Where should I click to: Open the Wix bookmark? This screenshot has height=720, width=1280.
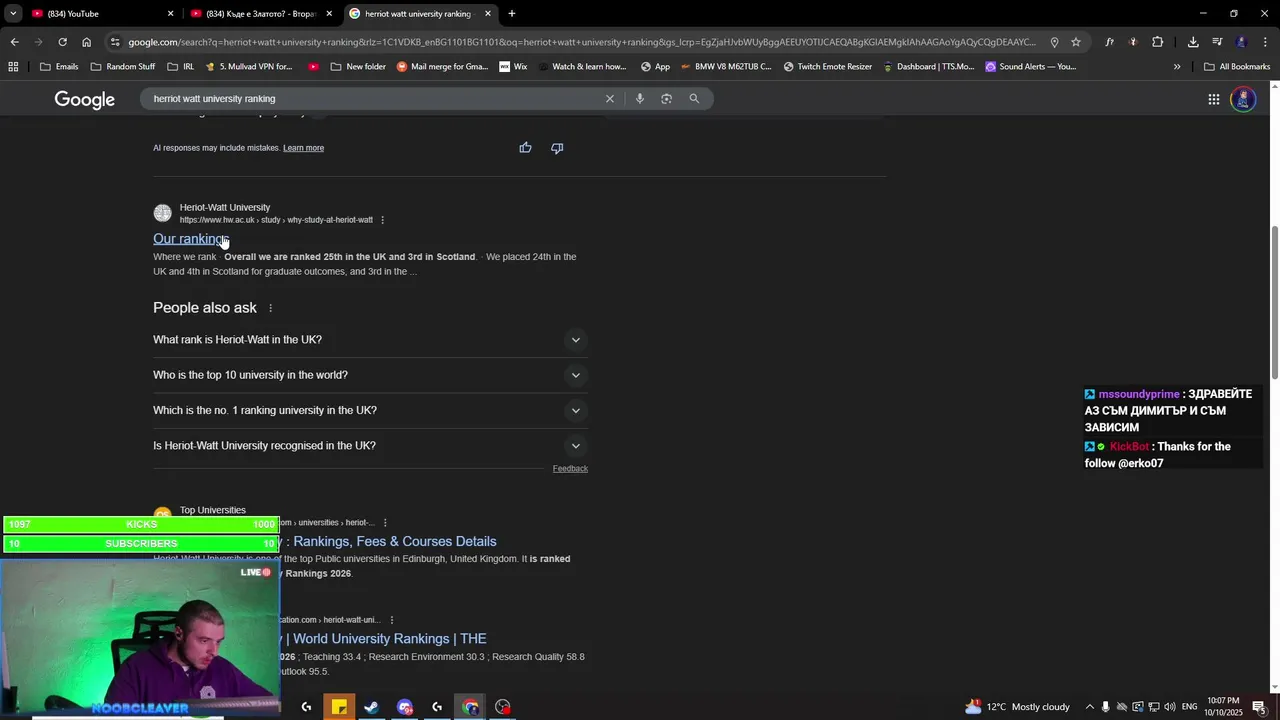[513, 67]
